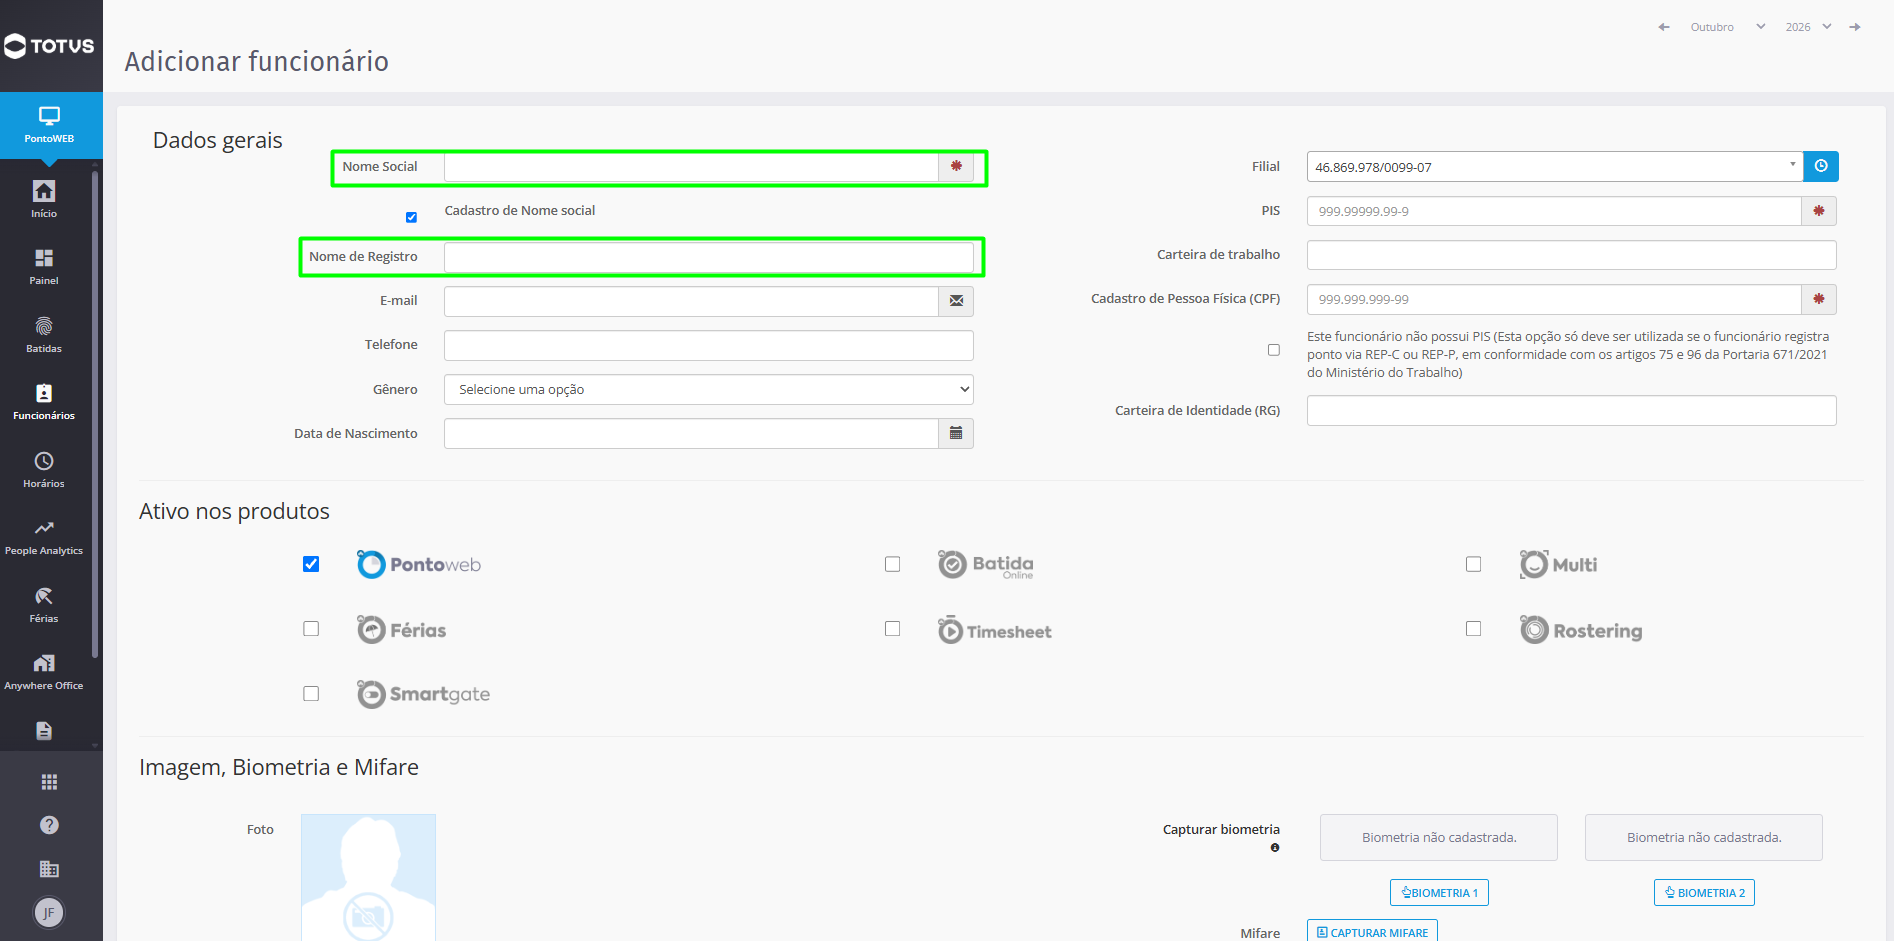Screen dimensions: 1894x941
Task: Click the Capturar biometria info icon
Action: pos(1275,848)
